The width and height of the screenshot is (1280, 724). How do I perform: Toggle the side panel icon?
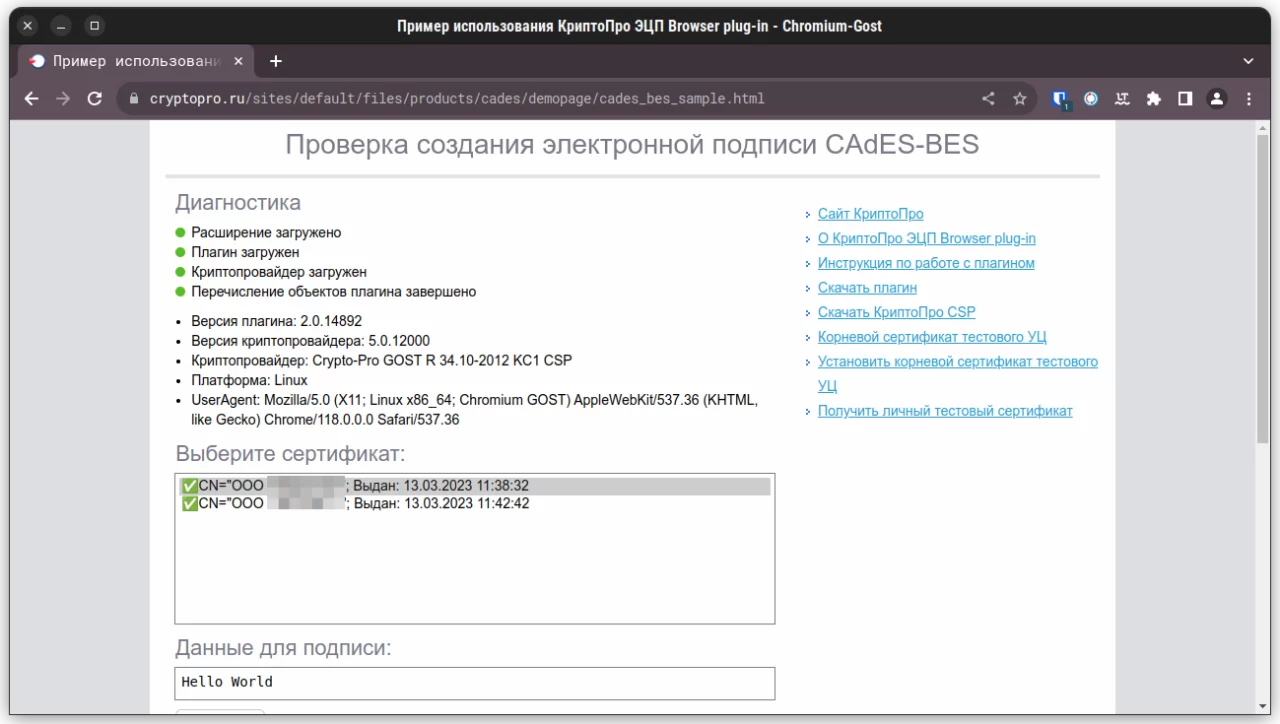click(x=1185, y=99)
